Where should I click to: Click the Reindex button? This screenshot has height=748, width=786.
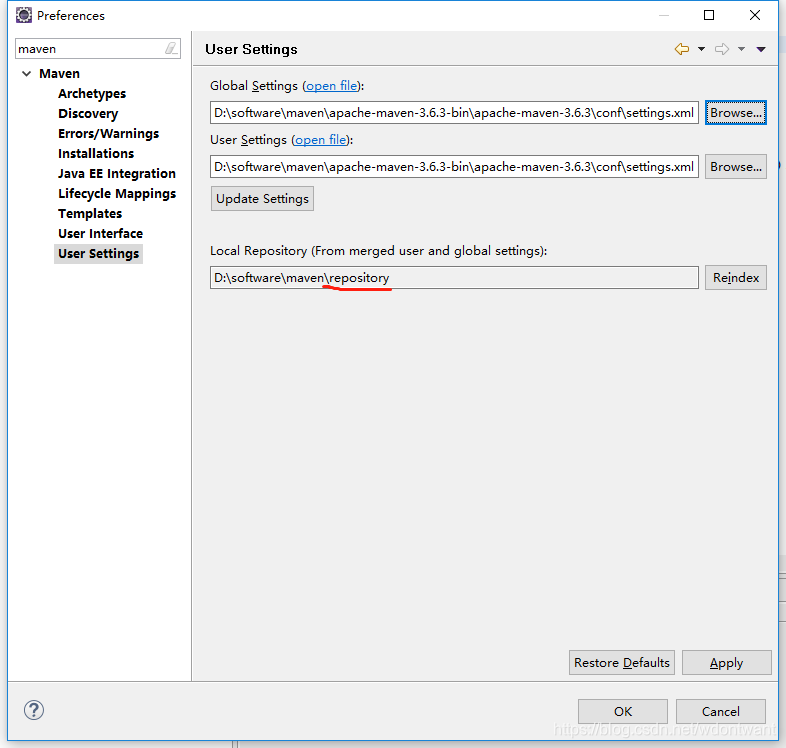point(735,277)
